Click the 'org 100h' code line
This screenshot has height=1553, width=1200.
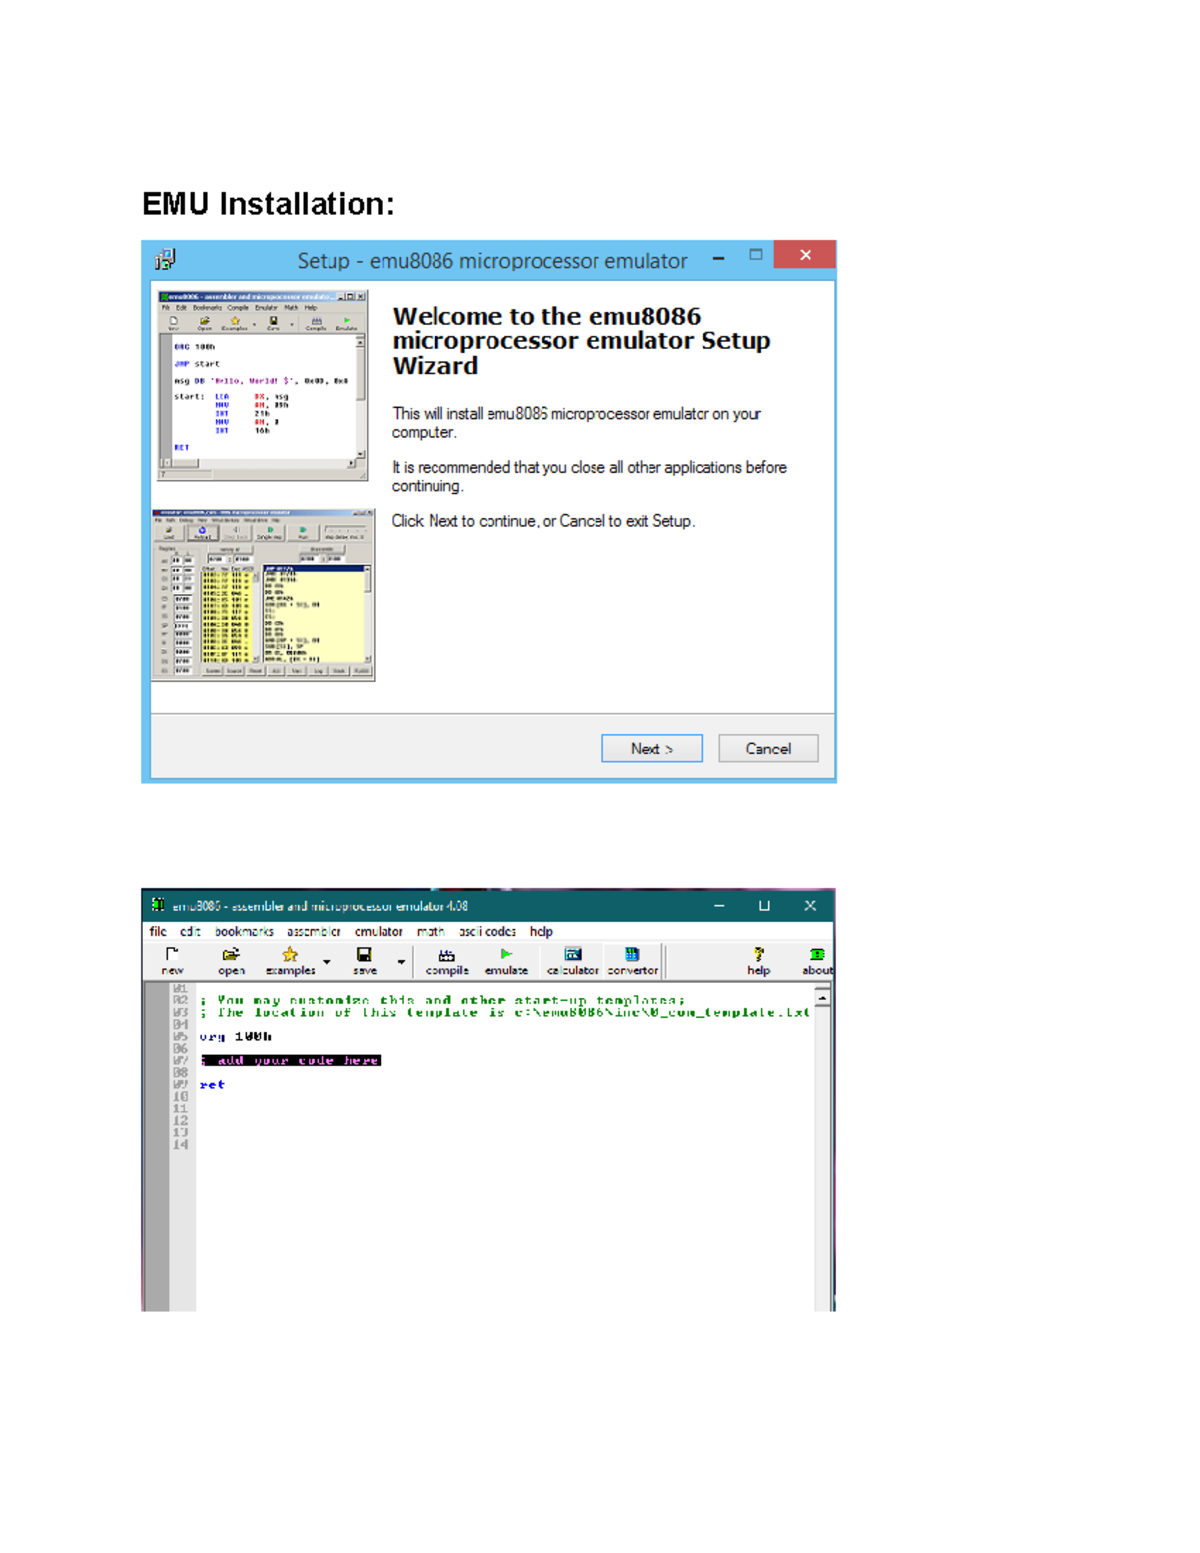coord(235,1036)
